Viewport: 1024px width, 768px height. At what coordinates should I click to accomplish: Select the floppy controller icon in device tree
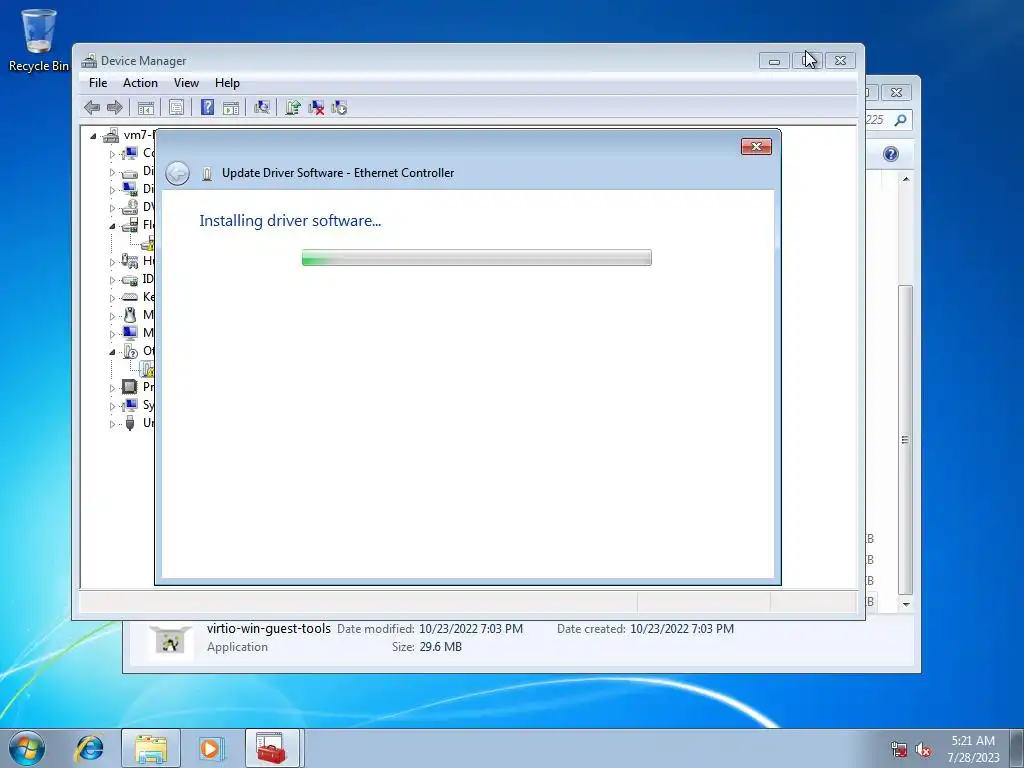[130, 225]
